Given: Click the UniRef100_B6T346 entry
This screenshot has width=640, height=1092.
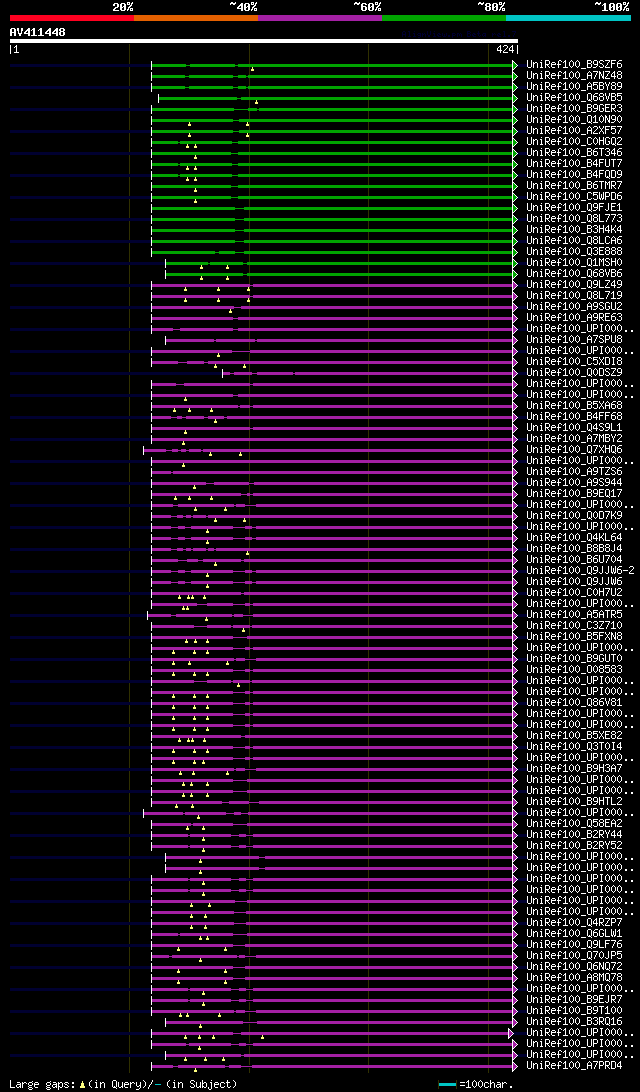Looking at the screenshot, I should tap(575, 153).
